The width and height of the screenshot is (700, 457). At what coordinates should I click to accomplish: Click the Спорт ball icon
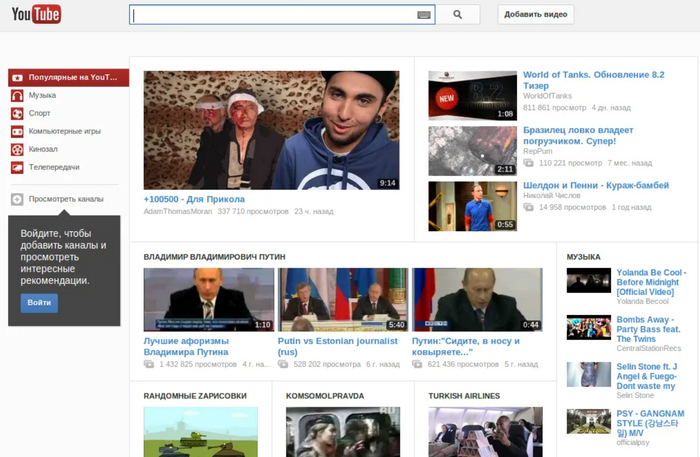click(x=17, y=113)
